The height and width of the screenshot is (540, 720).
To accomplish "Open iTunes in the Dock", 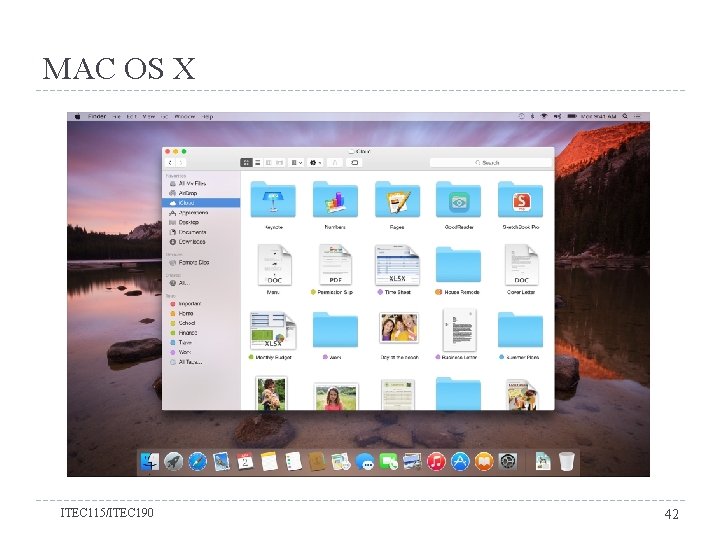I will [x=436, y=461].
